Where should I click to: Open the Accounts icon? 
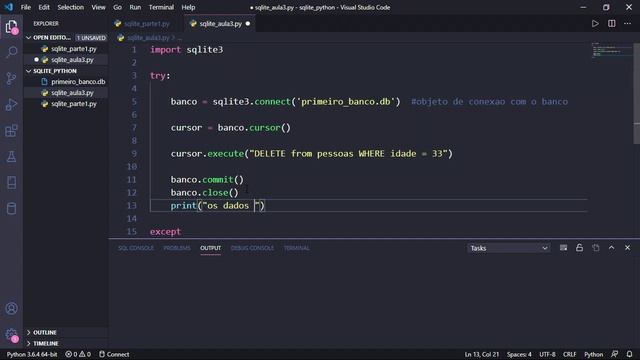11,308
